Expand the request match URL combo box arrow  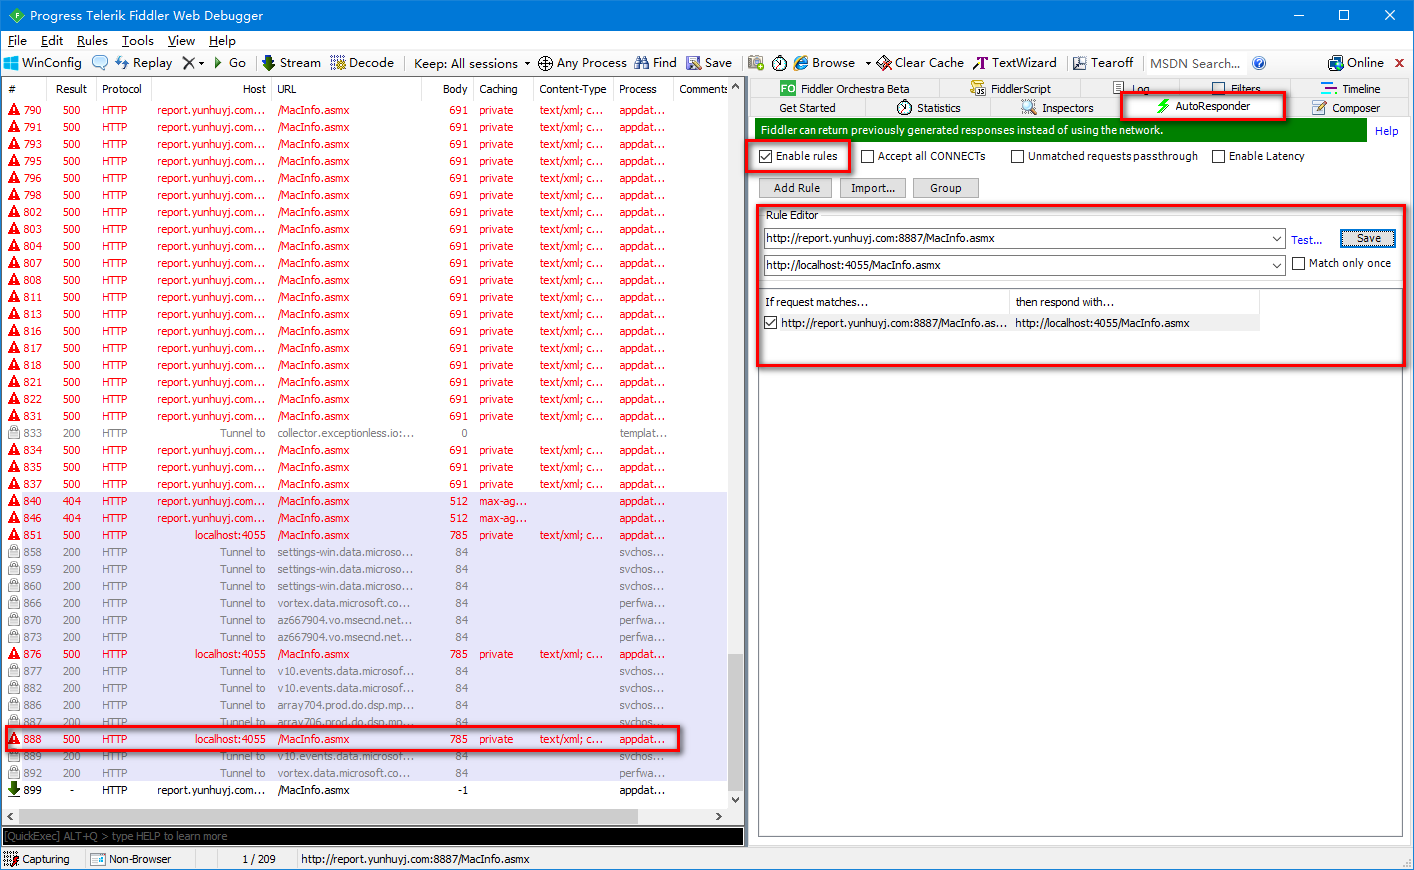1277,239
